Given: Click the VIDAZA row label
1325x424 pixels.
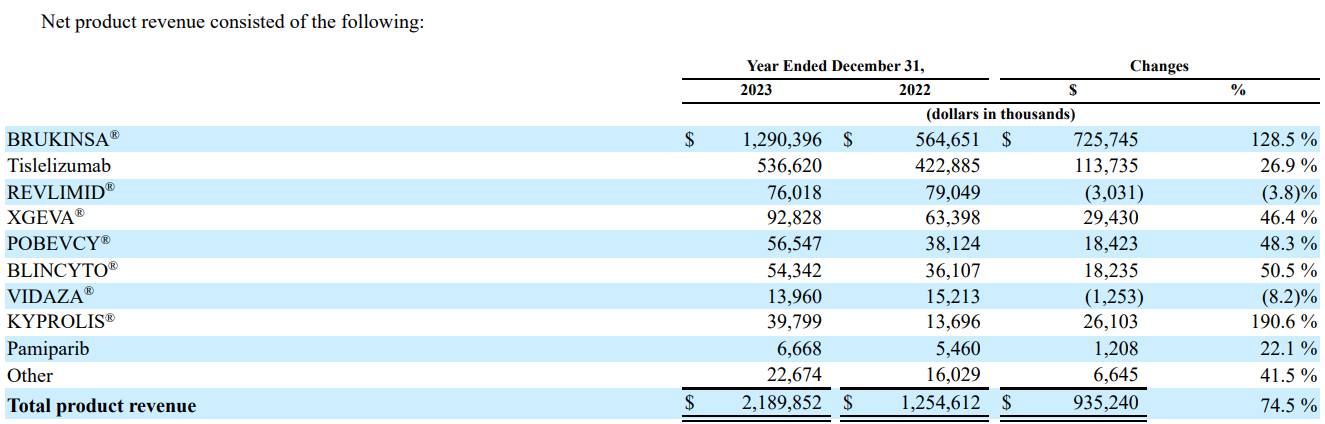Looking at the screenshot, I should (x=50, y=296).
